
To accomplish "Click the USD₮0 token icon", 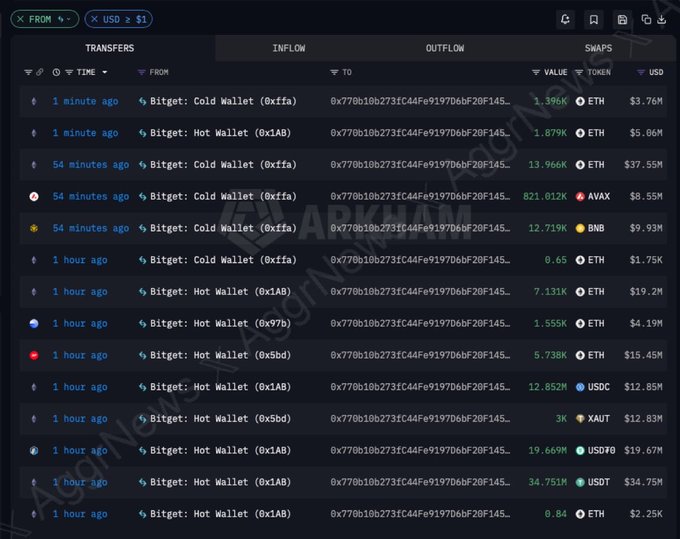I will pos(580,451).
